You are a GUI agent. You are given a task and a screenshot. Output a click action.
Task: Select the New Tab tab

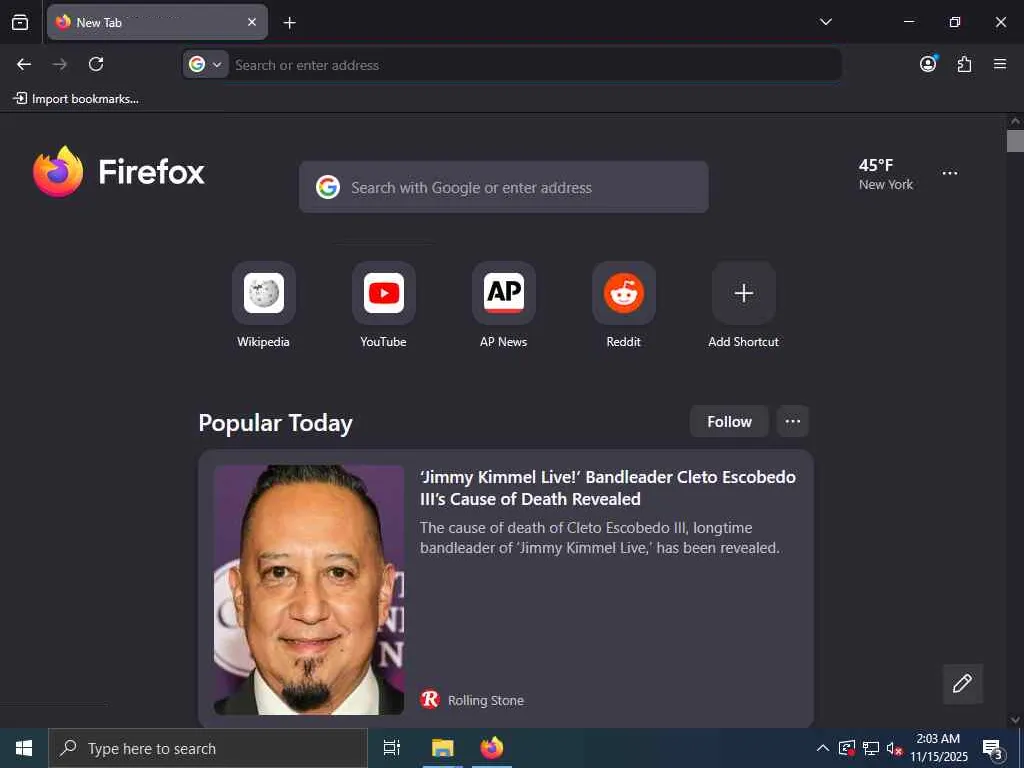[x=157, y=22]
